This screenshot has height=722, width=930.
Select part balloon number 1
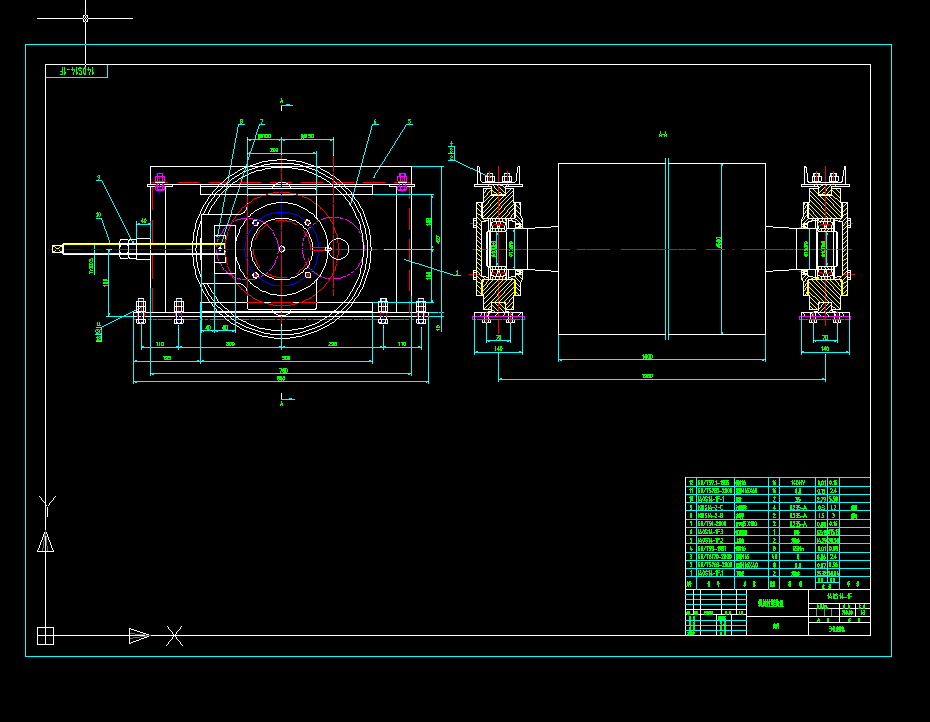457,273
